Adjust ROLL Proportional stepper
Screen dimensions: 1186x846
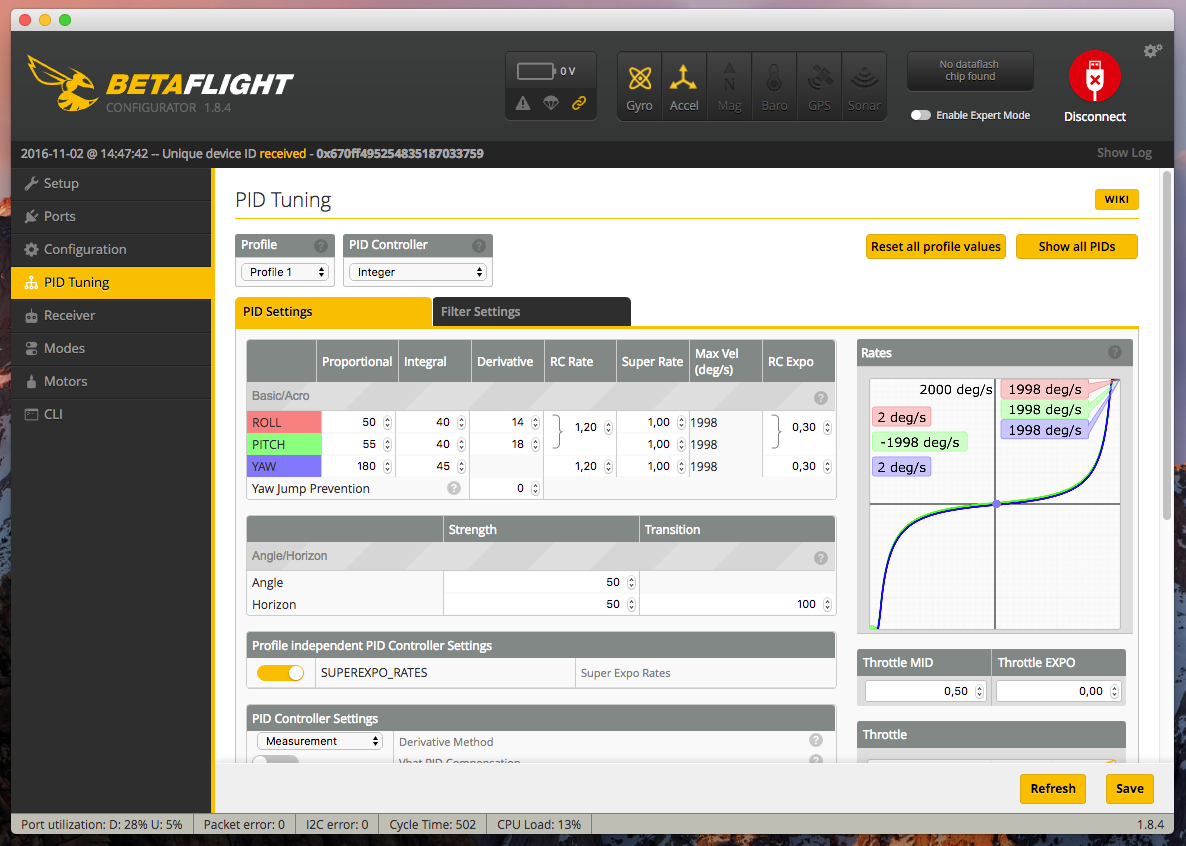click(387, 422)
